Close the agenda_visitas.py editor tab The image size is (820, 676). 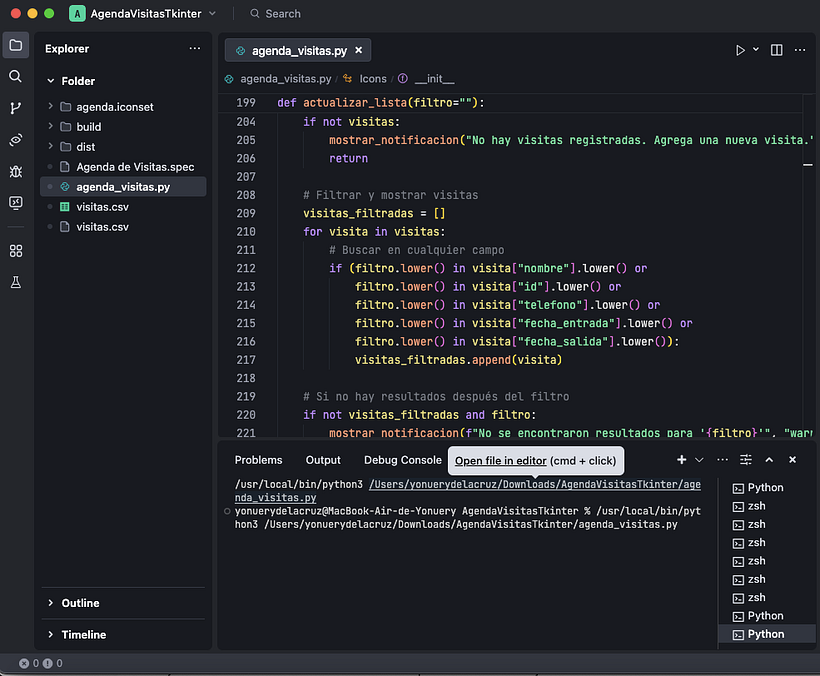(x=359, y=50)
